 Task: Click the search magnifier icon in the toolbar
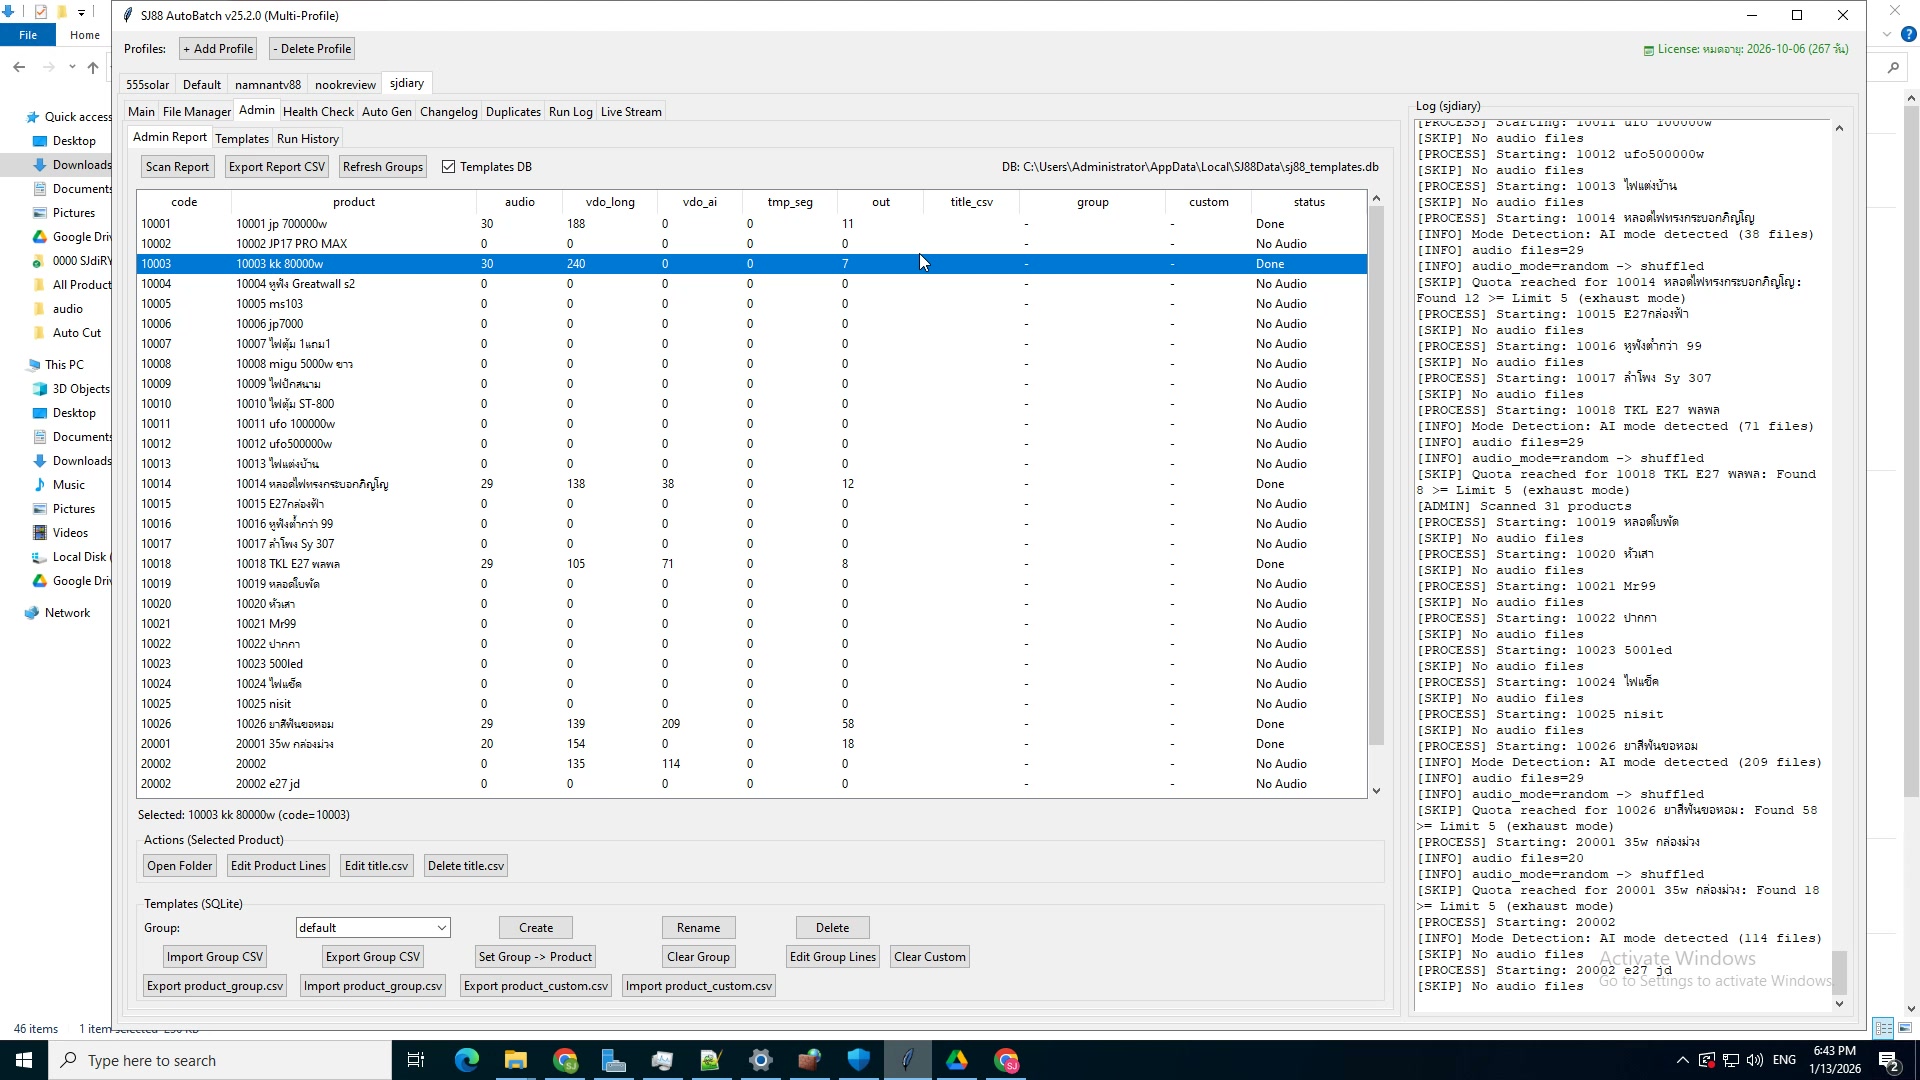coord(1893,67)
